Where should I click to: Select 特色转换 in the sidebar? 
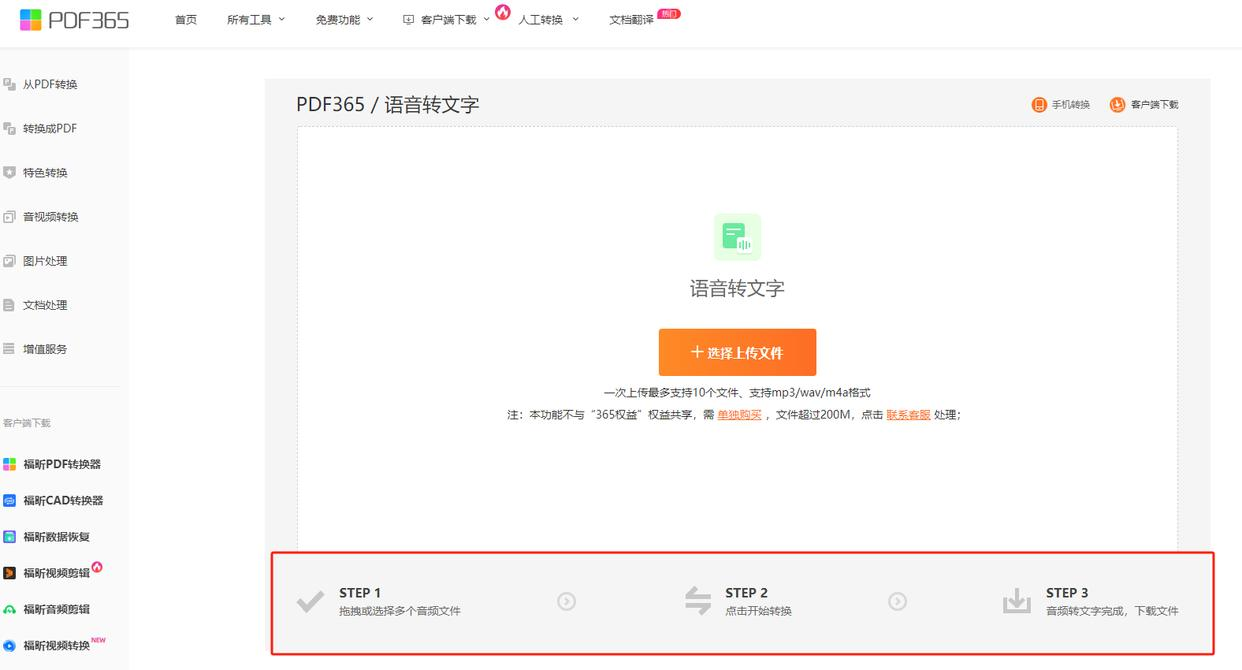click(x=45, y=173)
